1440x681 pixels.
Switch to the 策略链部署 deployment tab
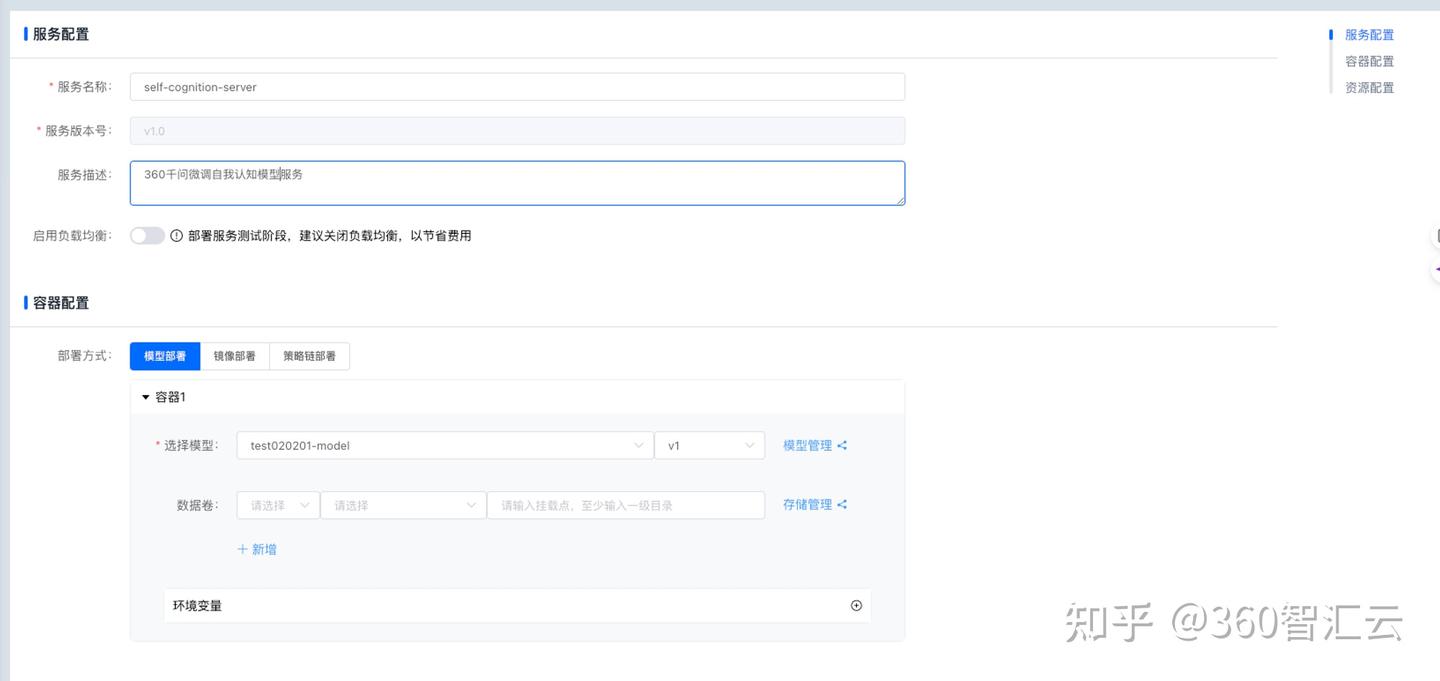(309, 355)
